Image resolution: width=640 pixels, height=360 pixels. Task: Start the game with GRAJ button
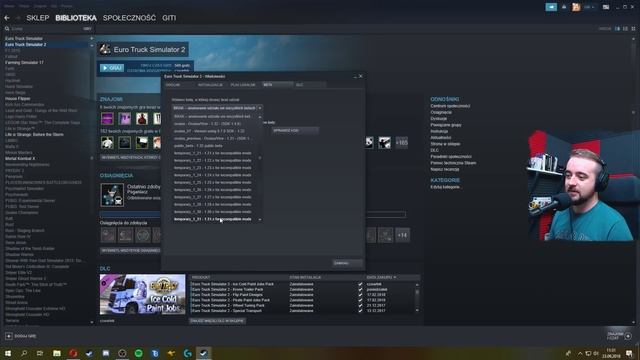click(x=112, y=68)
